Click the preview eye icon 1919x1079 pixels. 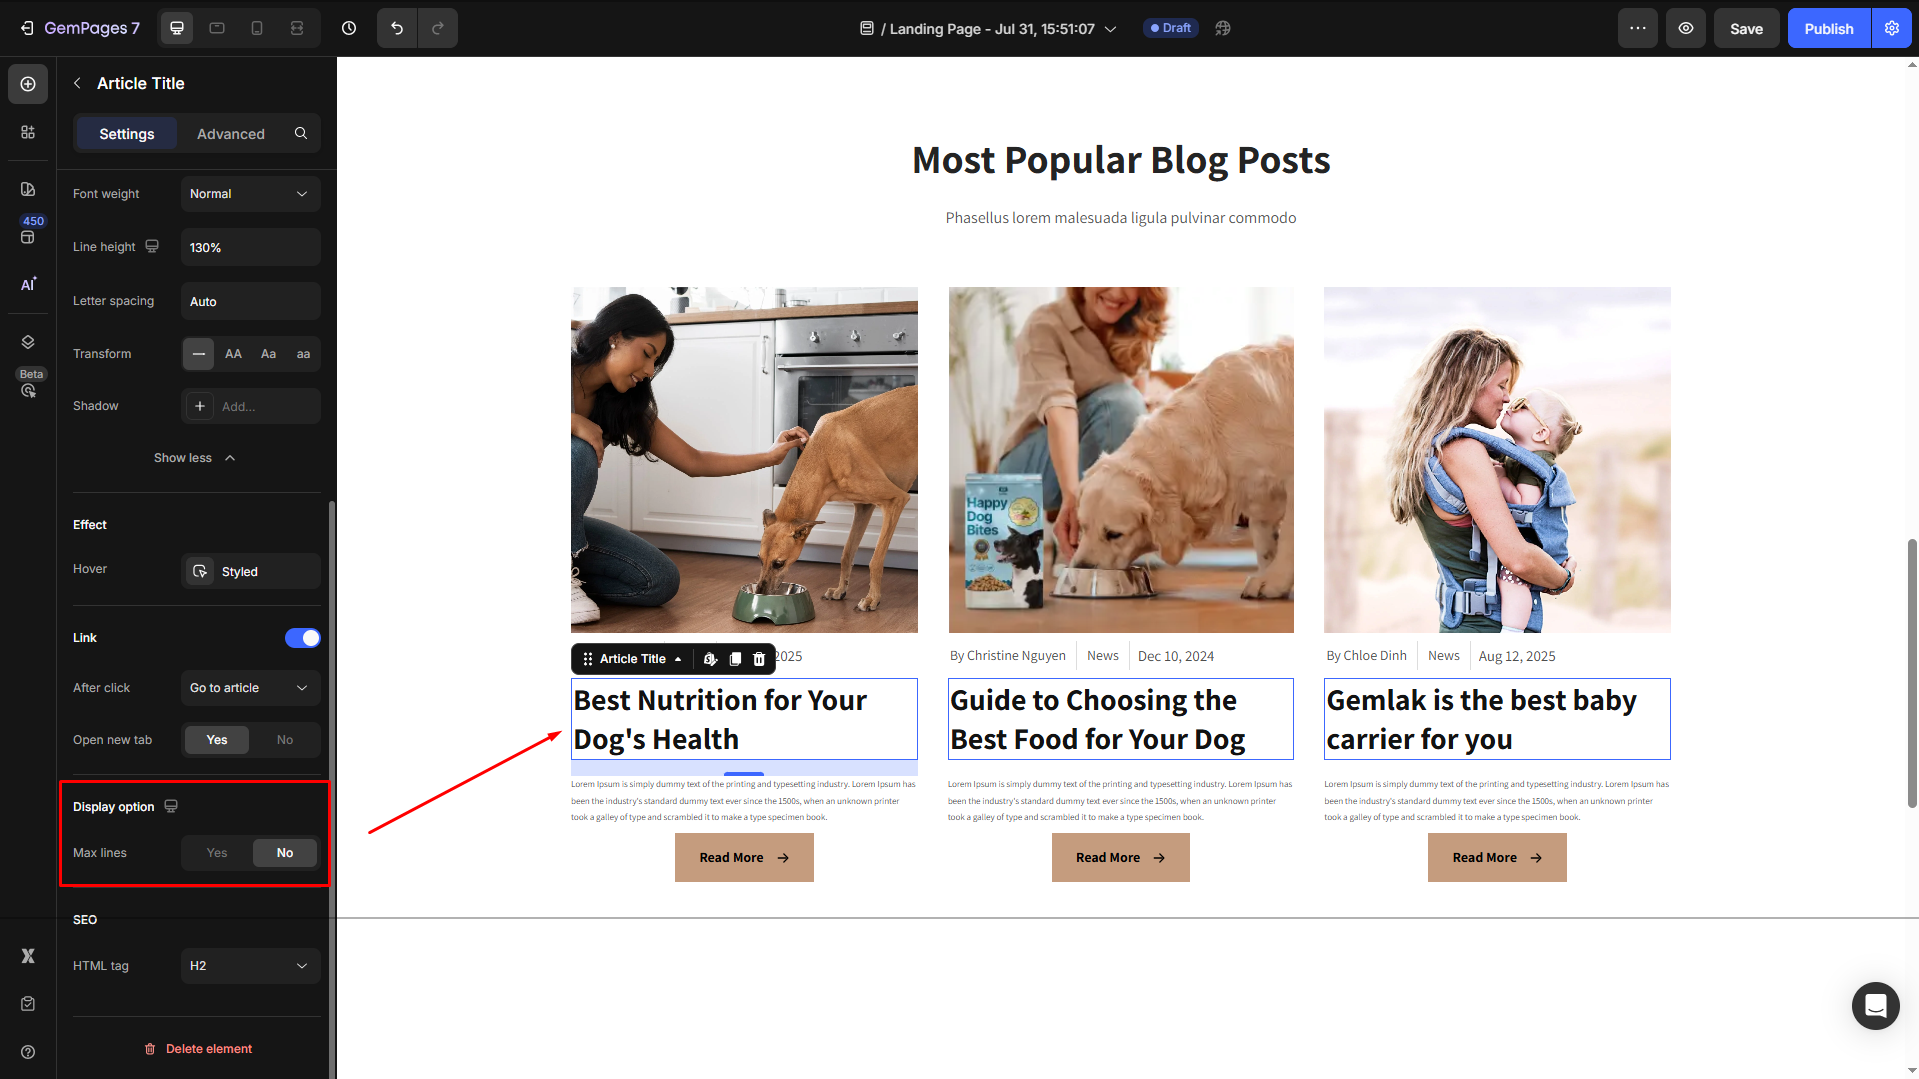pos(1686,28)
